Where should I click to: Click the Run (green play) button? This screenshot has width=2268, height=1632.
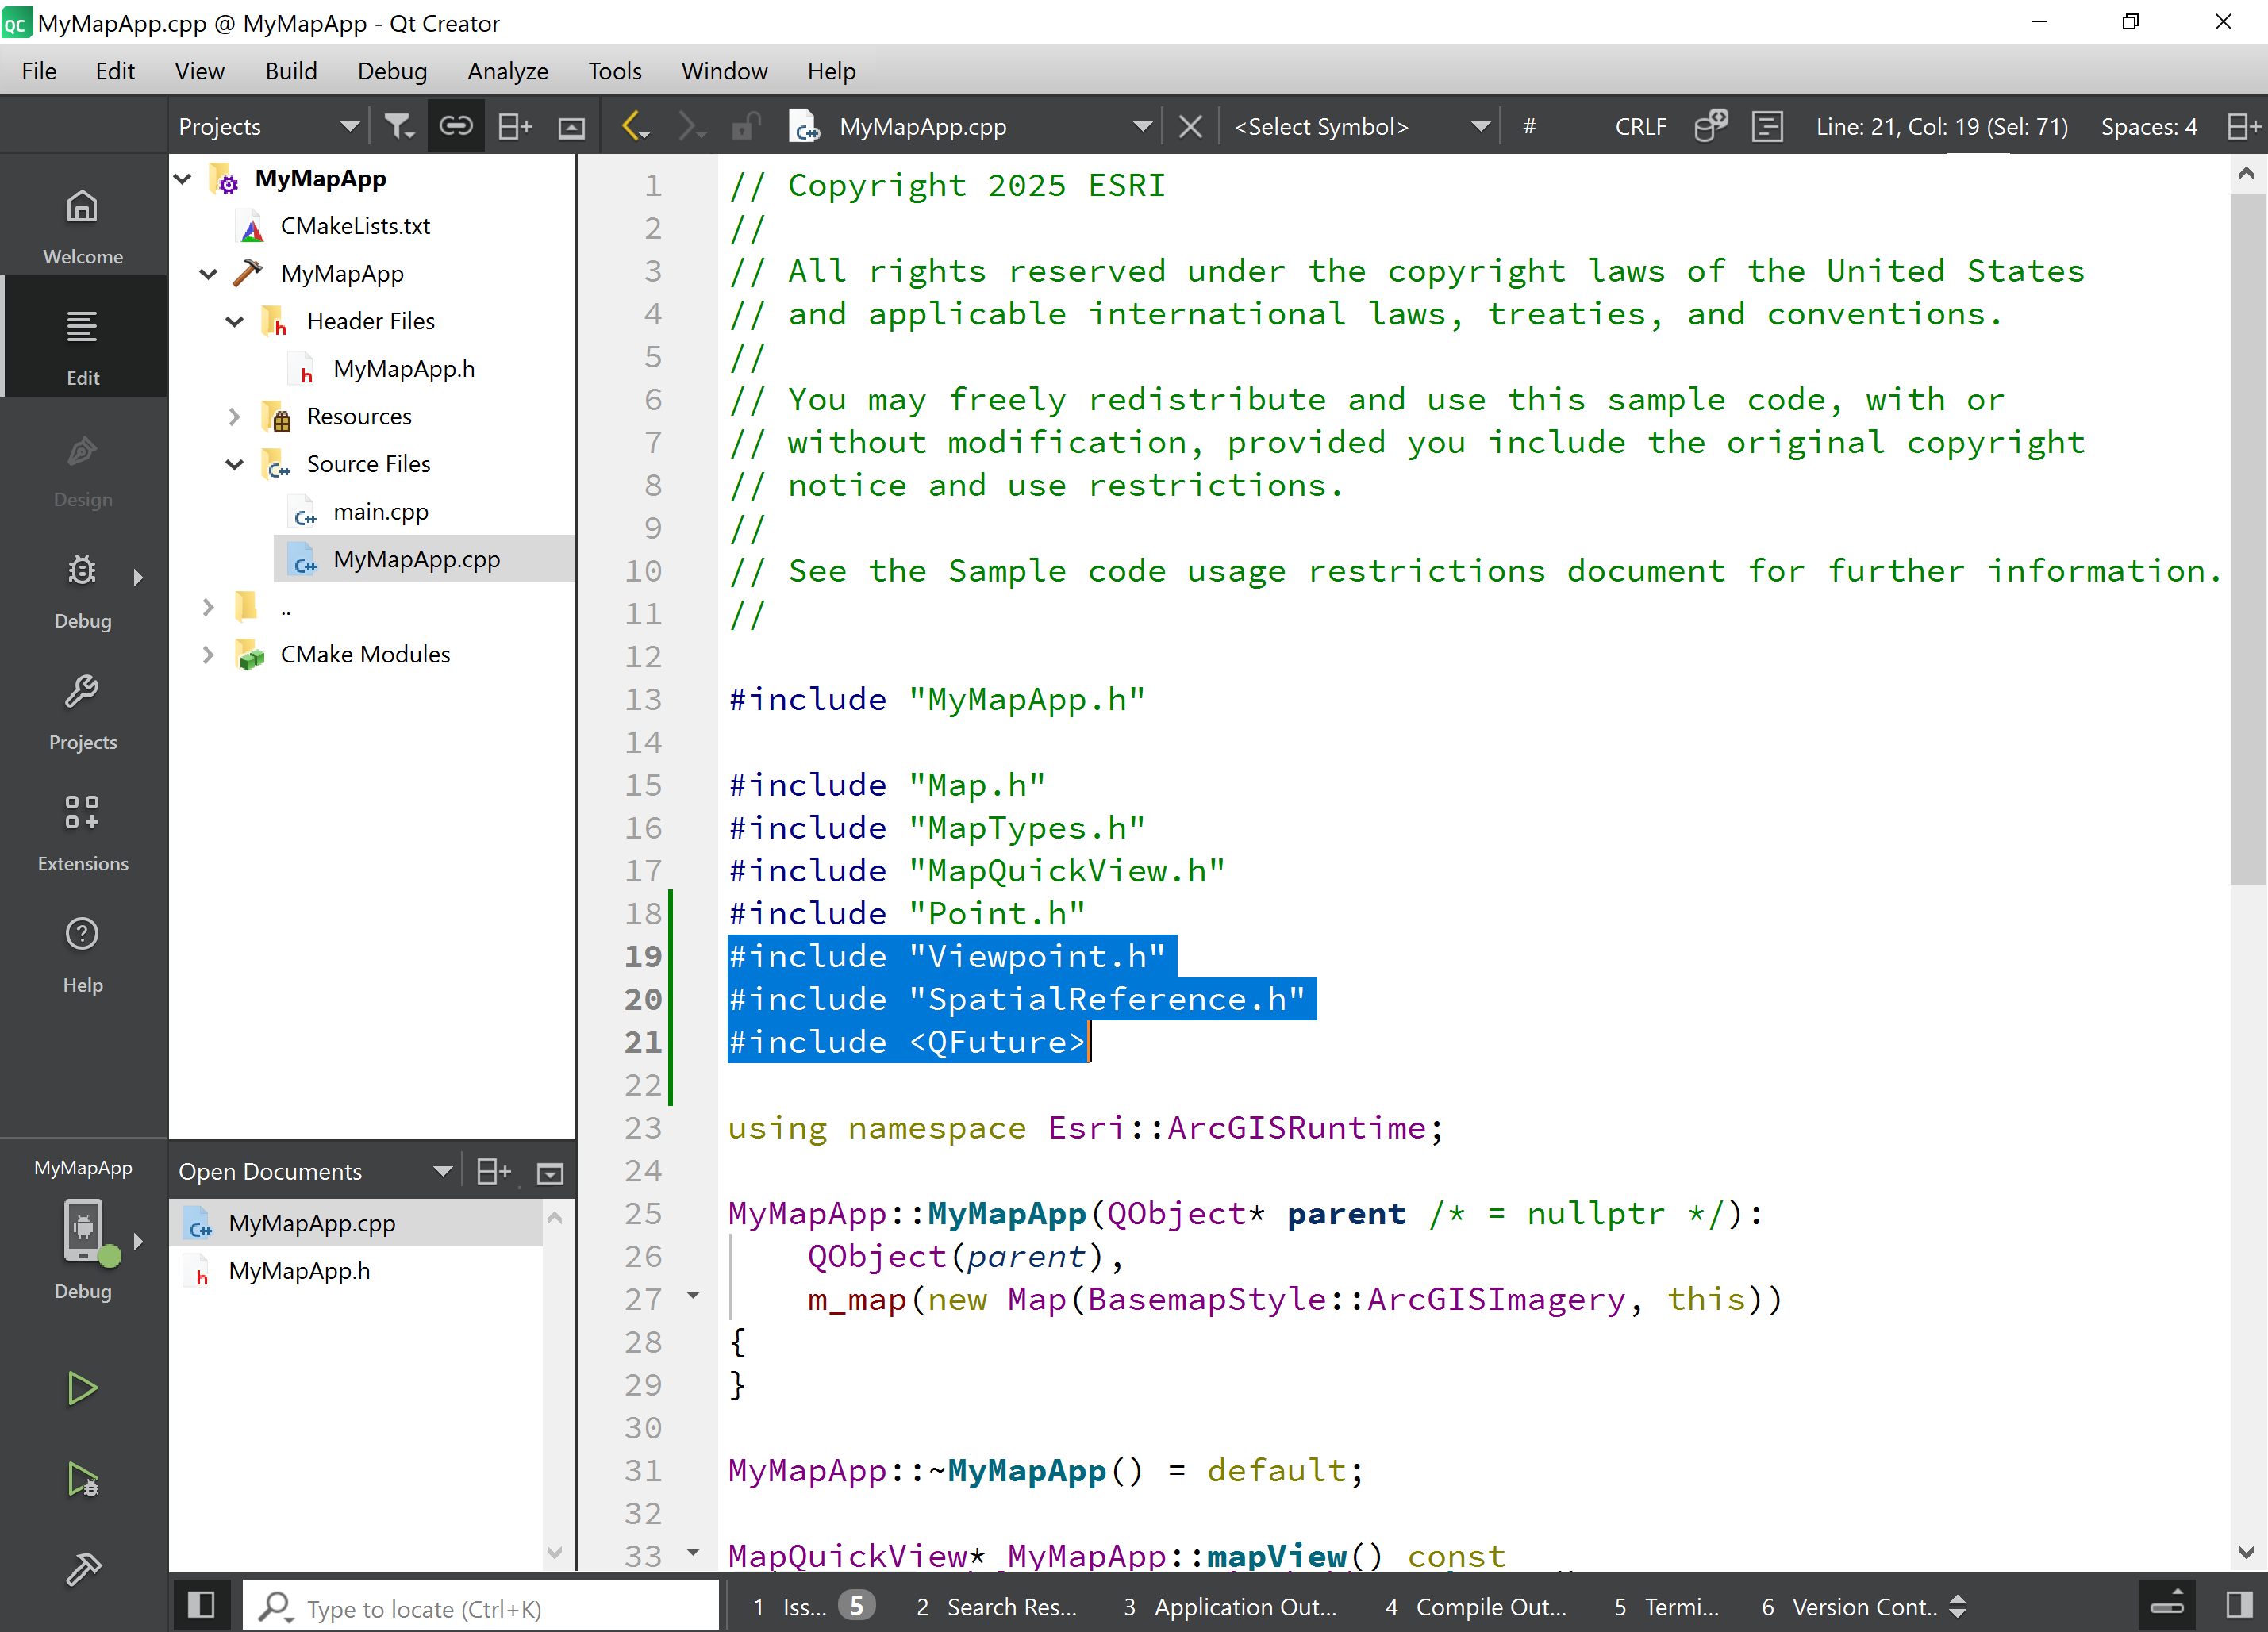click(x=82, y=1388)
